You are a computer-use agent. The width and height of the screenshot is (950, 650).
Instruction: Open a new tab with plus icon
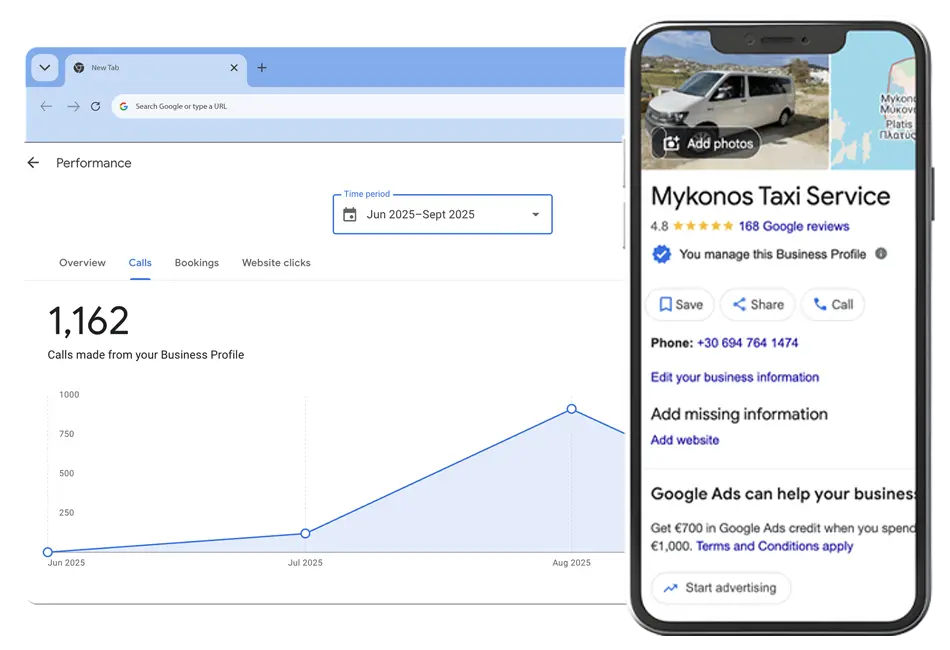262,68
